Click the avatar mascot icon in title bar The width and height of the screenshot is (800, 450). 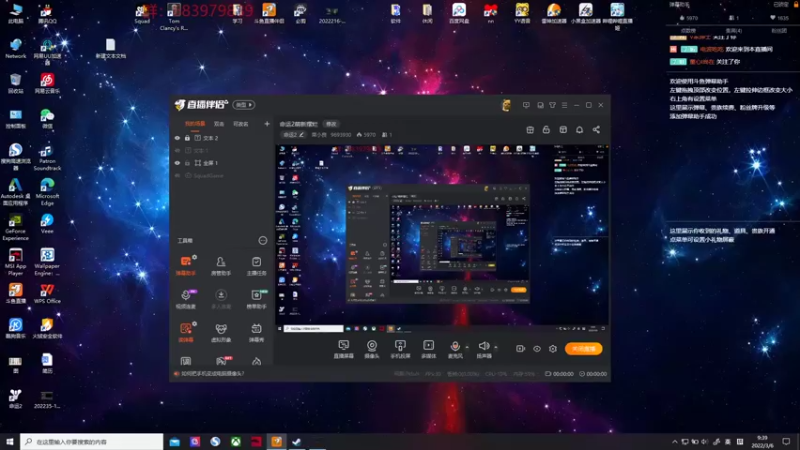506,105
